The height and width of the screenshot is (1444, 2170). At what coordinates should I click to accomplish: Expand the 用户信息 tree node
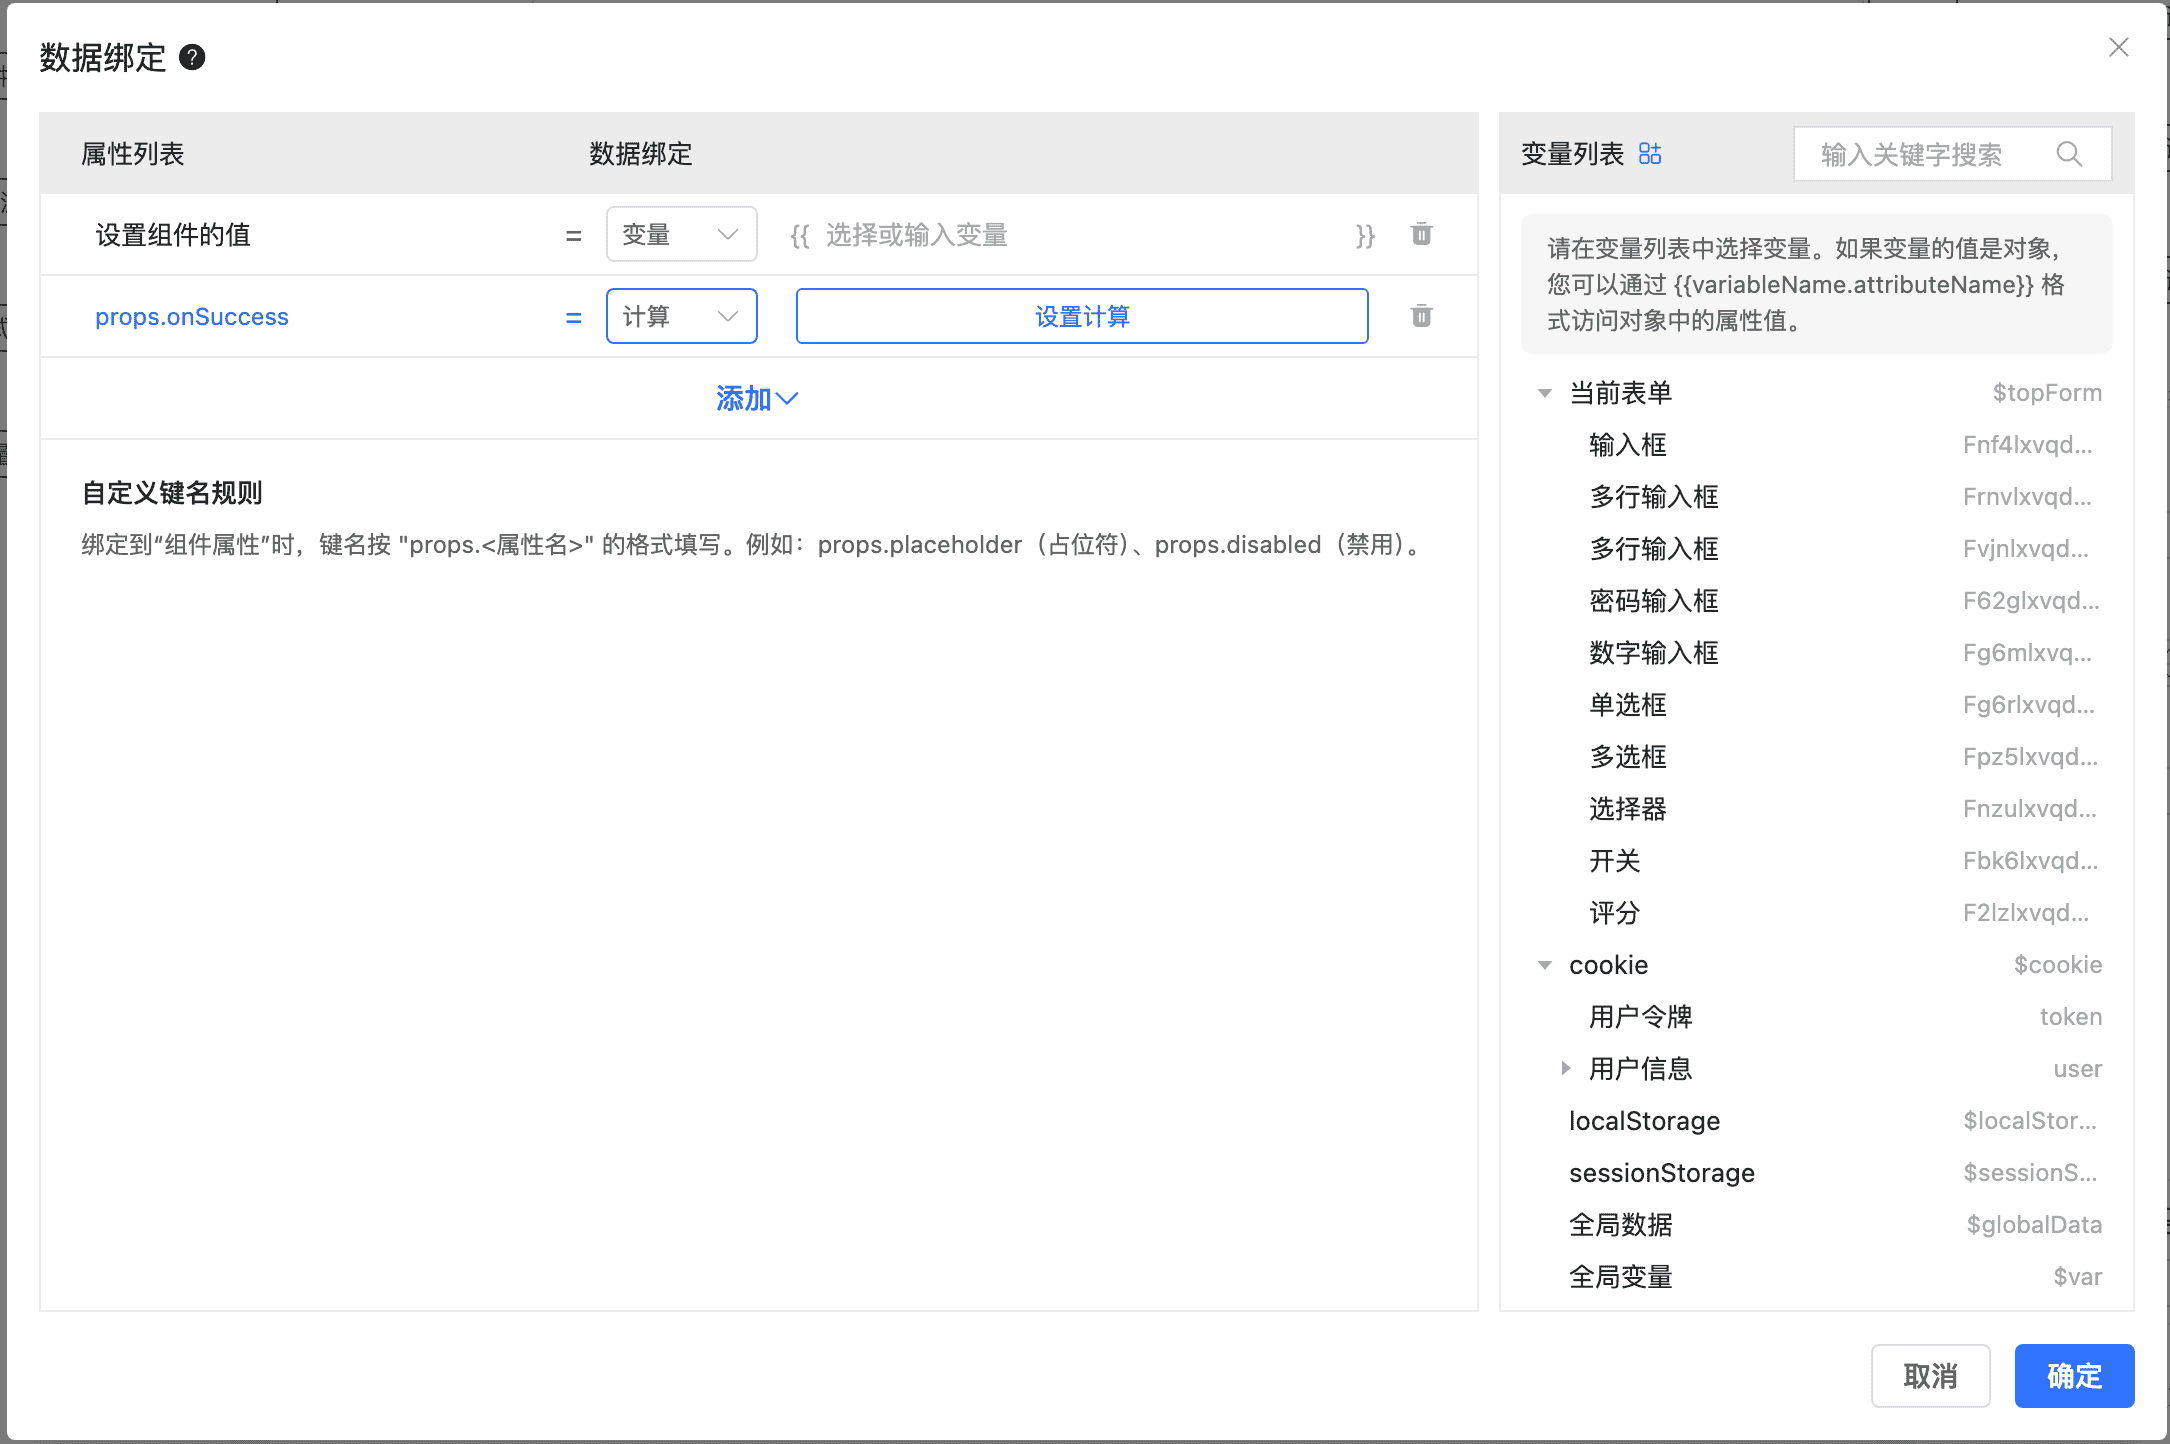[1566, 1068]
